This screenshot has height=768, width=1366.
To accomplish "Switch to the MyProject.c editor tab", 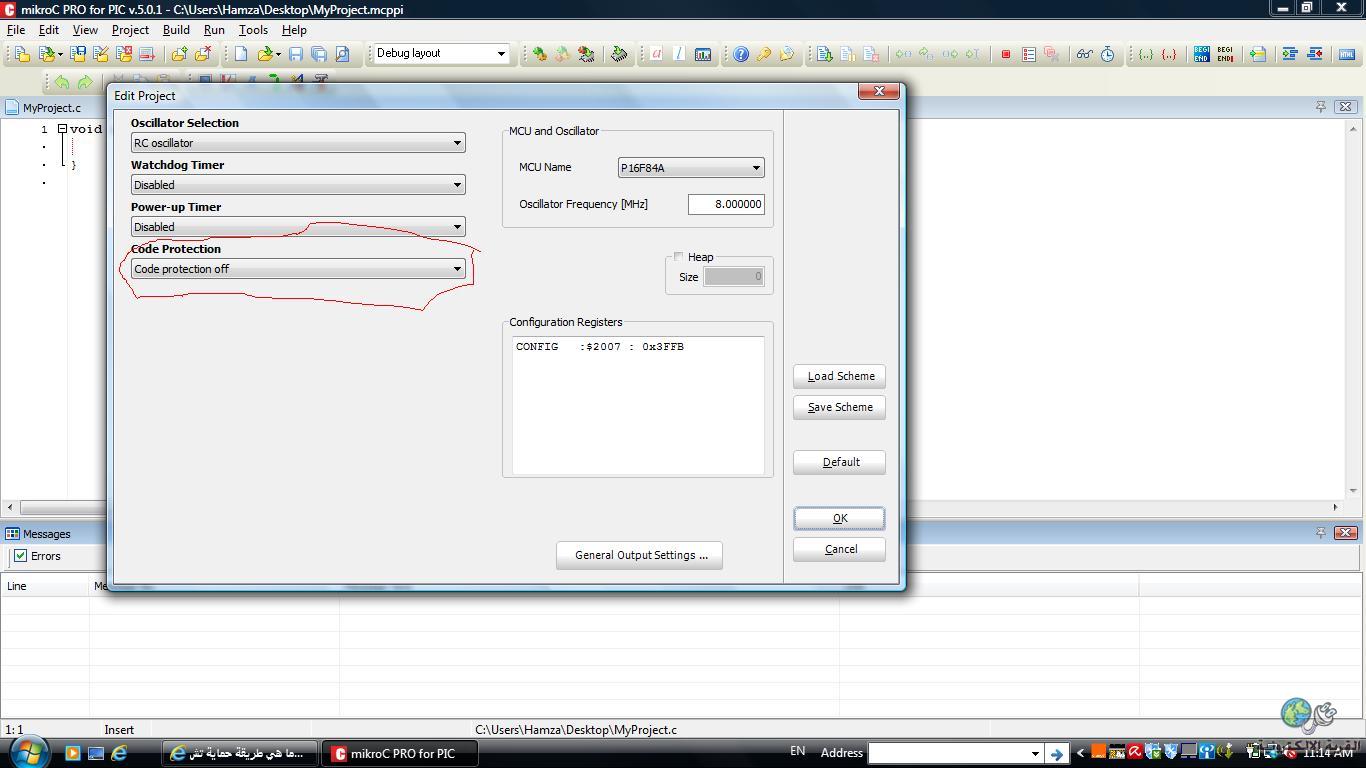I will coord(44,107).
